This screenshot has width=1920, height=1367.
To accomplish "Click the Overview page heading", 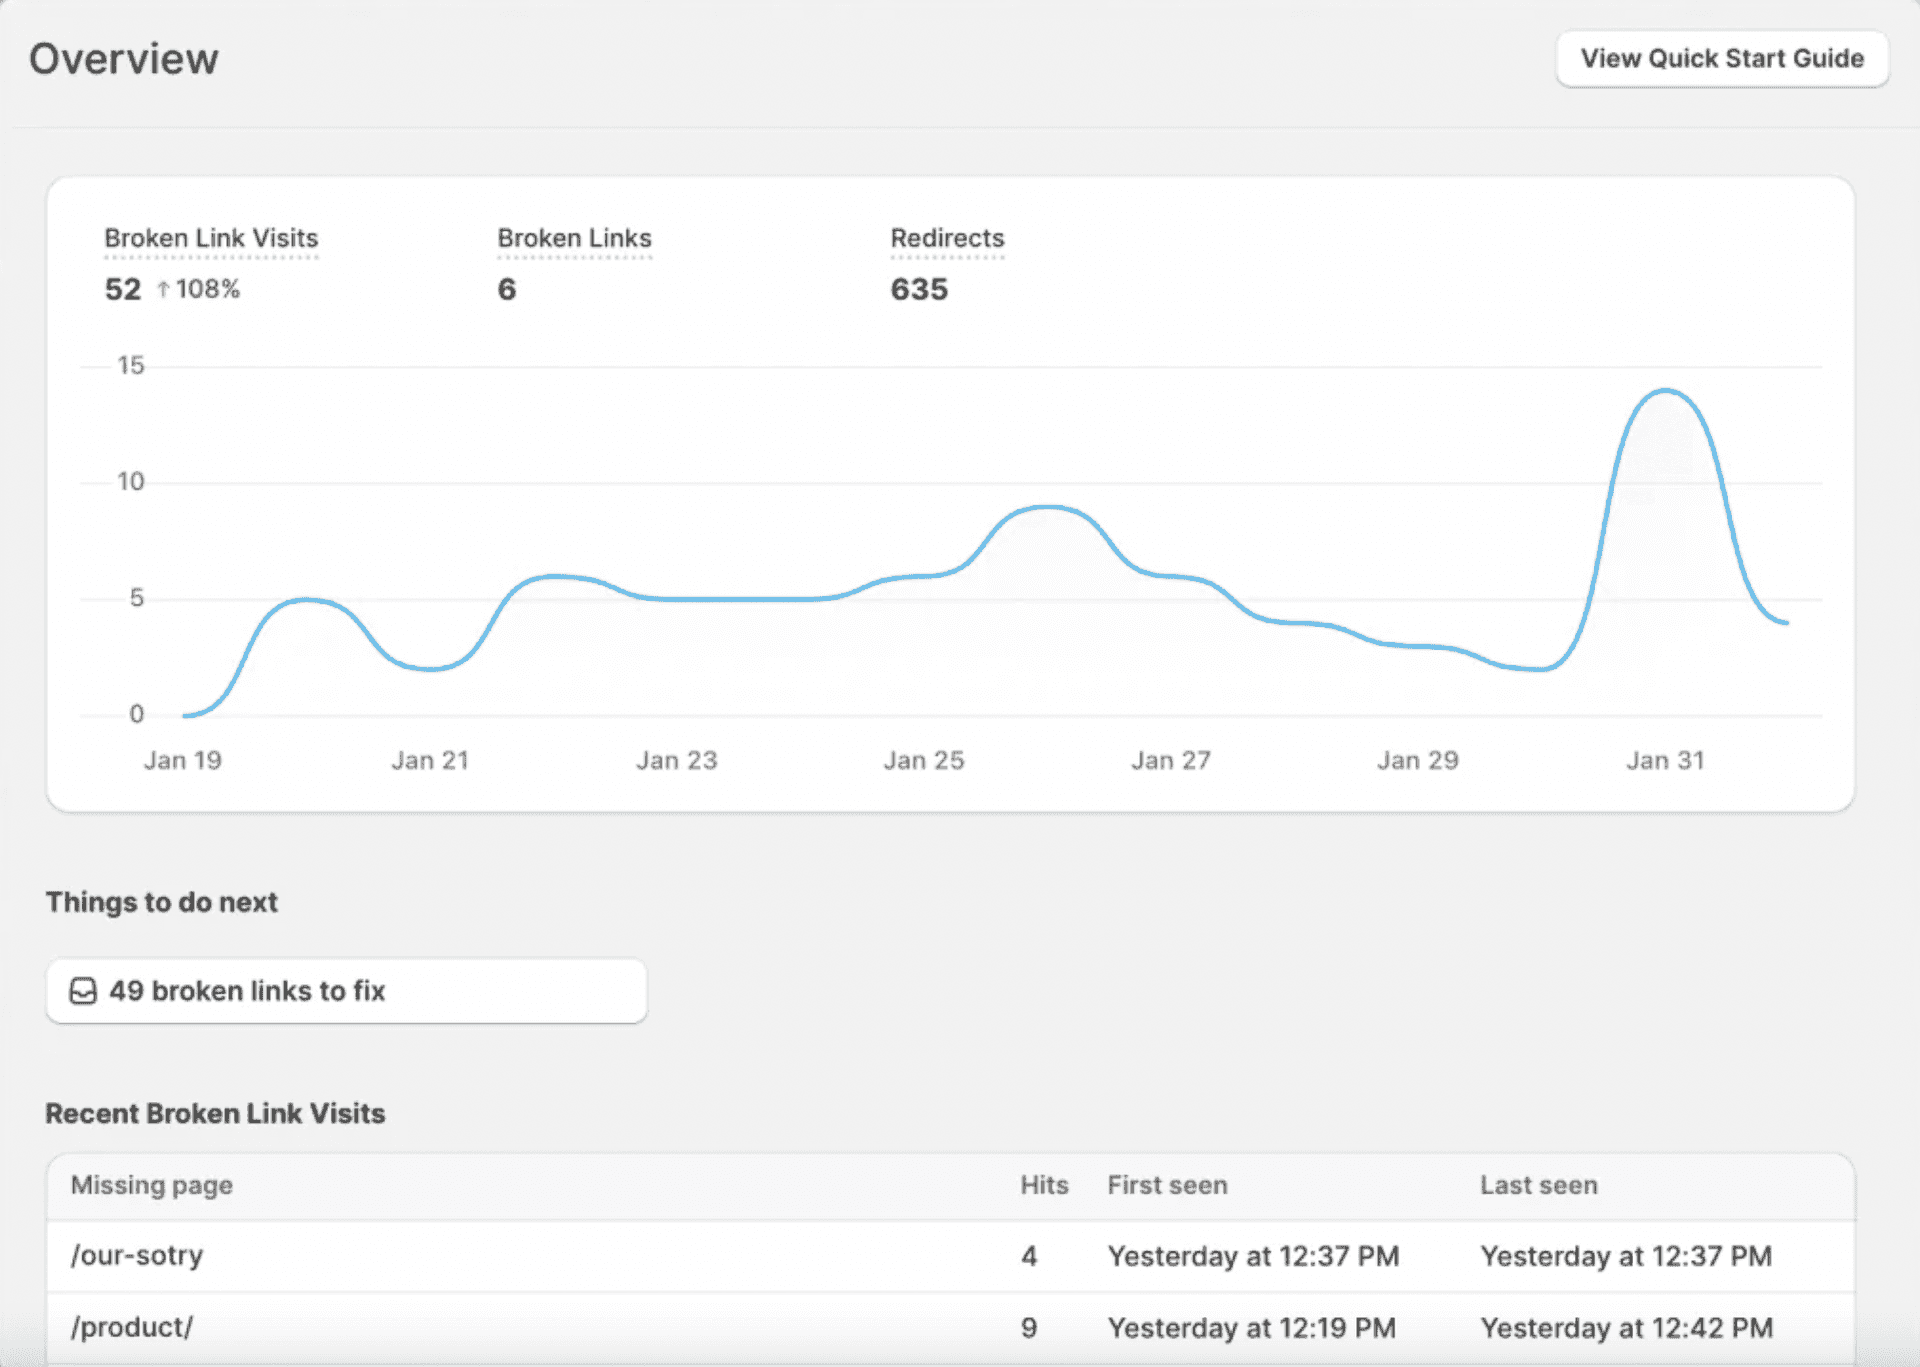I will point(124,59).
